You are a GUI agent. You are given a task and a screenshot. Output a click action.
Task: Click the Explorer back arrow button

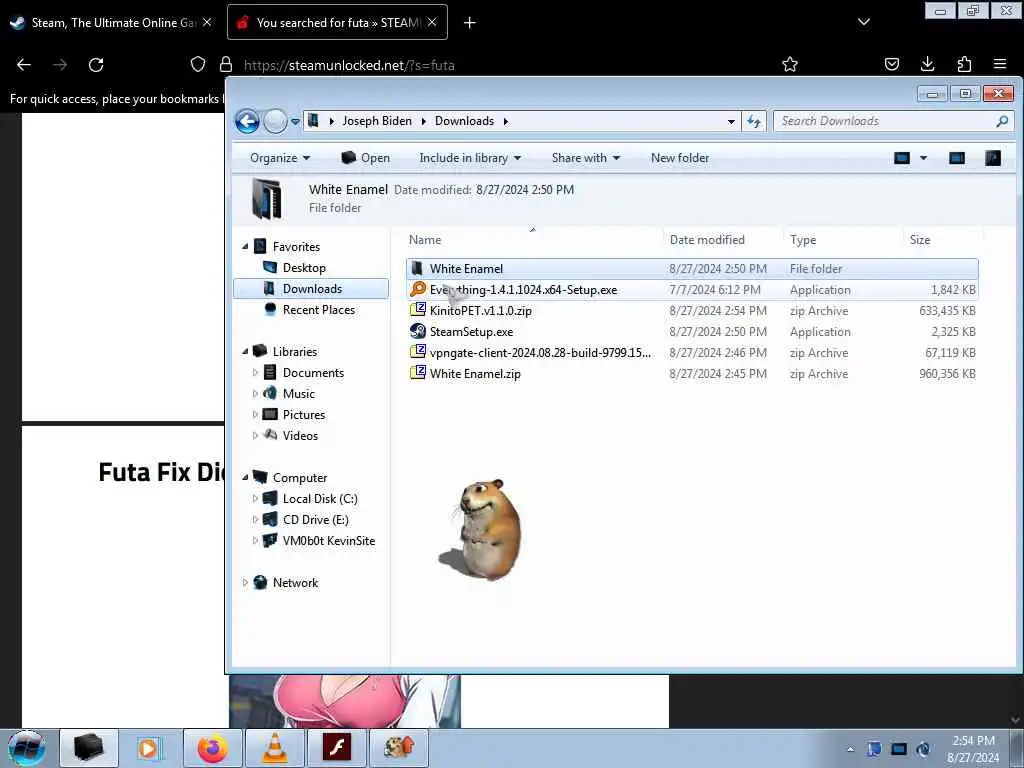click(248, 121)
